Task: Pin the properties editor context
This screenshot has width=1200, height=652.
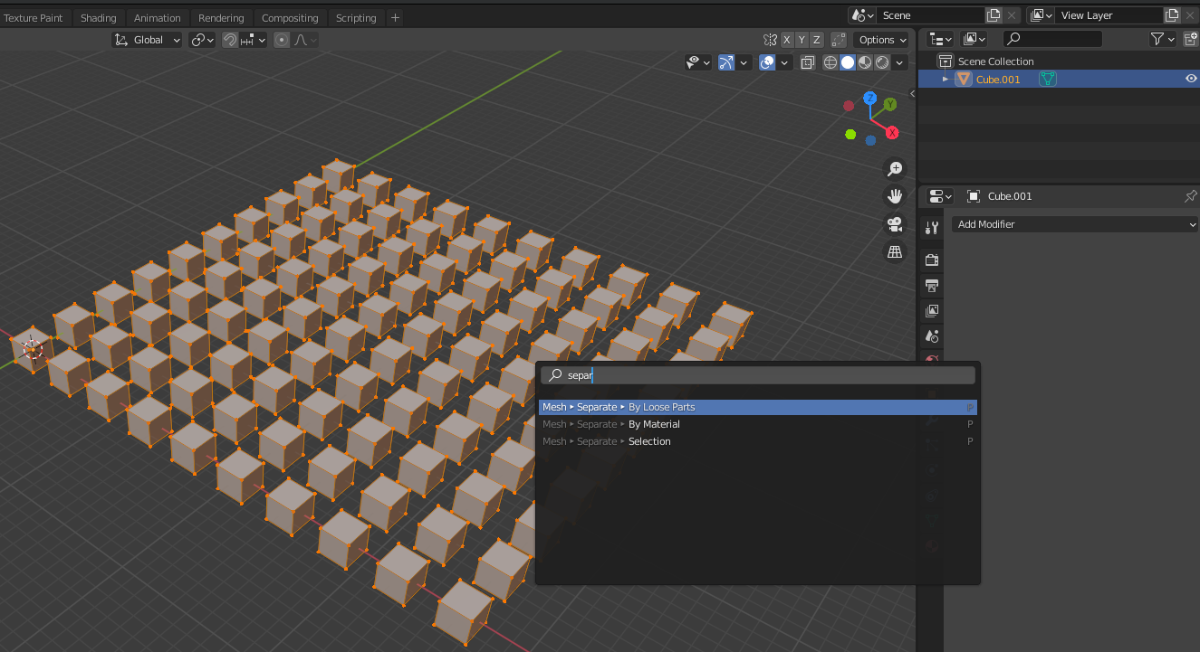Action: point(1190,196)
